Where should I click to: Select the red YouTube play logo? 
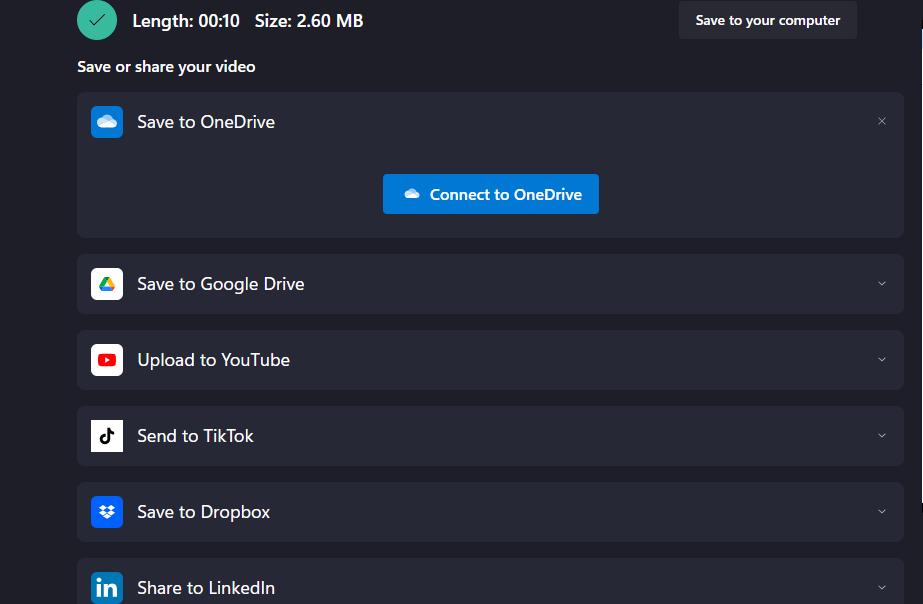pyautogui.click(x=107, y=360)
